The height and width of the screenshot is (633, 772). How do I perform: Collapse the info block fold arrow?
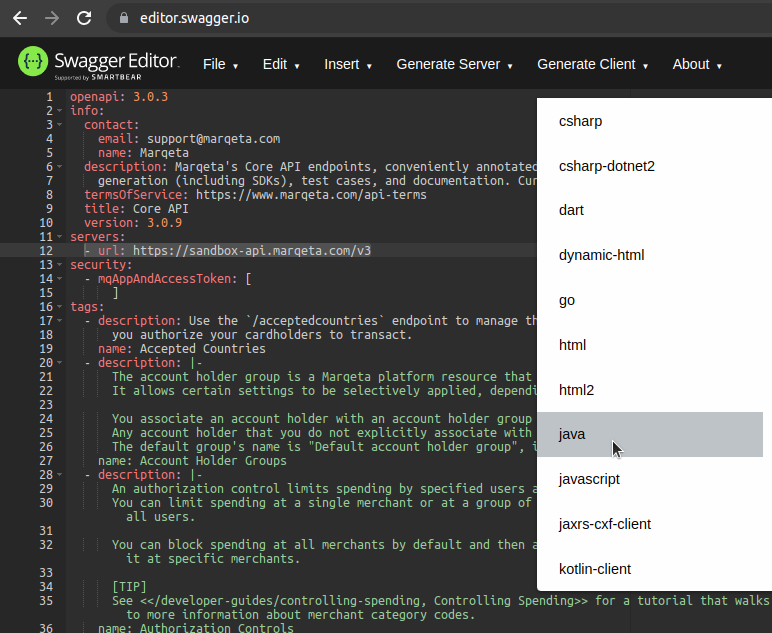click(x=61, y=111)
